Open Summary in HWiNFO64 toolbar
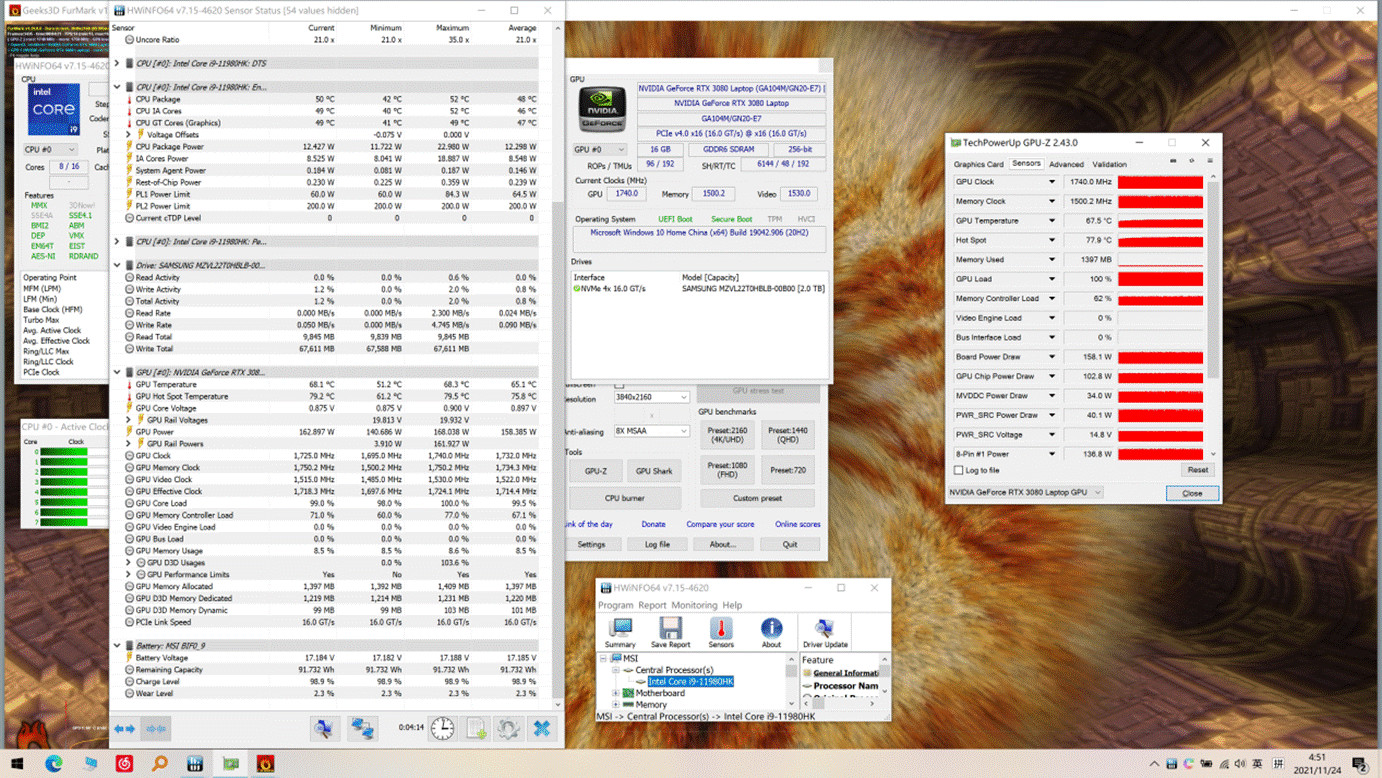 [x=620, y=632]
